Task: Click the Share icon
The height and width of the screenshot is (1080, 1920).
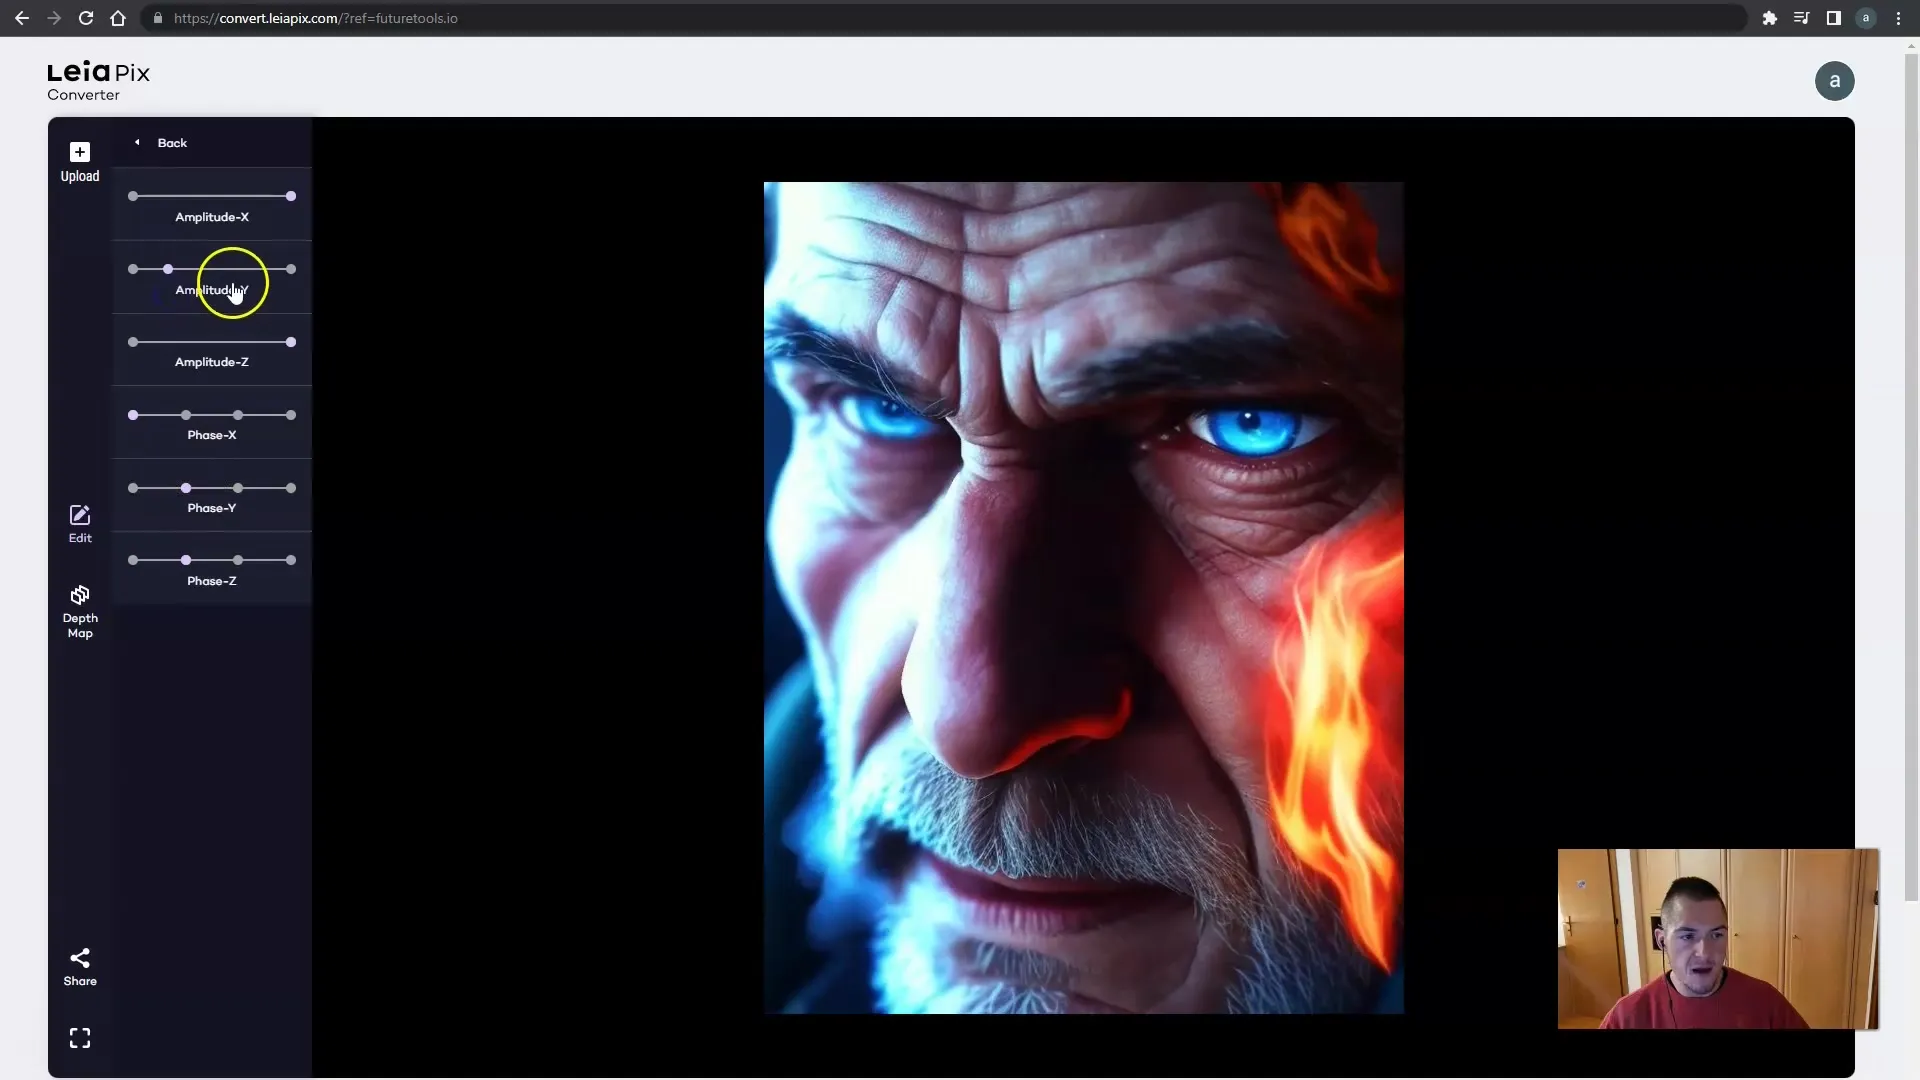Action: click(79, 957)
